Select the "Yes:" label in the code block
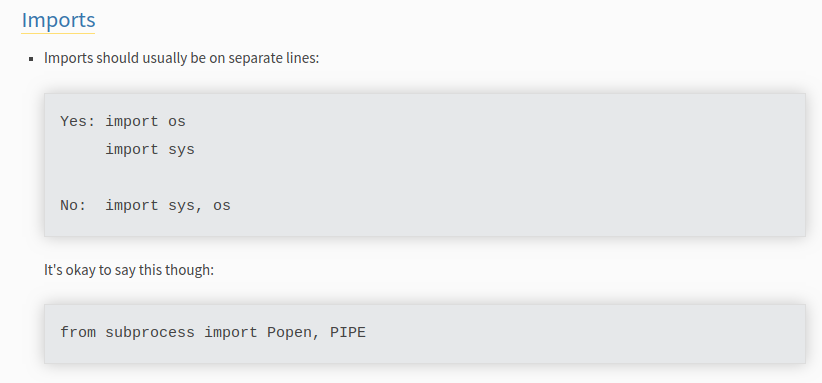 [78, 122]
